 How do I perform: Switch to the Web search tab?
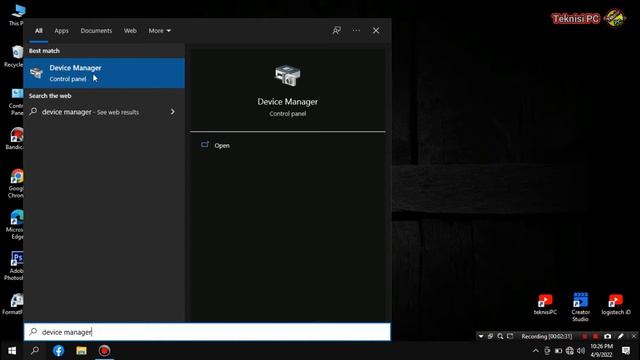[130, 31]
